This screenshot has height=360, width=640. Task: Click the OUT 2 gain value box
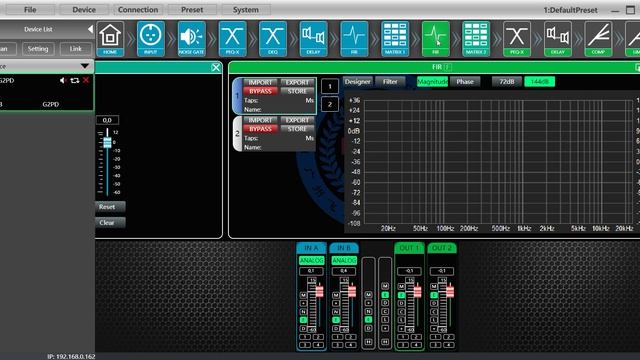[442, 271]
